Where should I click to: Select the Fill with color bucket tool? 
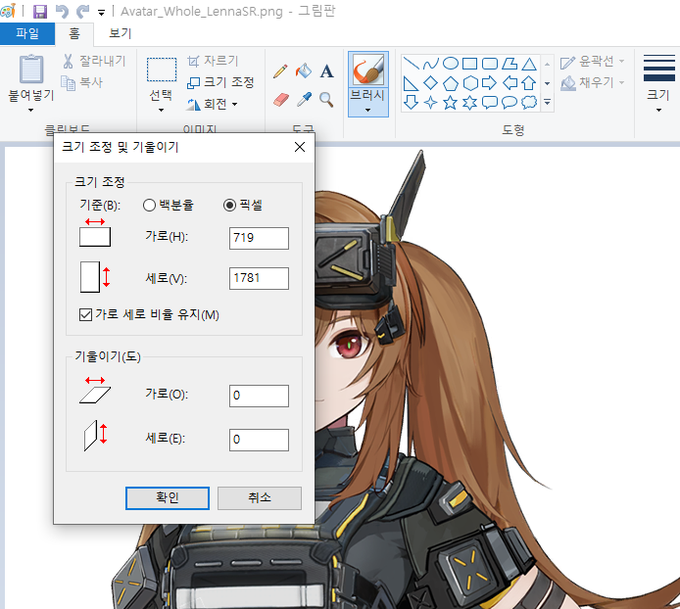pyautogui.click(x=304, y=71)
